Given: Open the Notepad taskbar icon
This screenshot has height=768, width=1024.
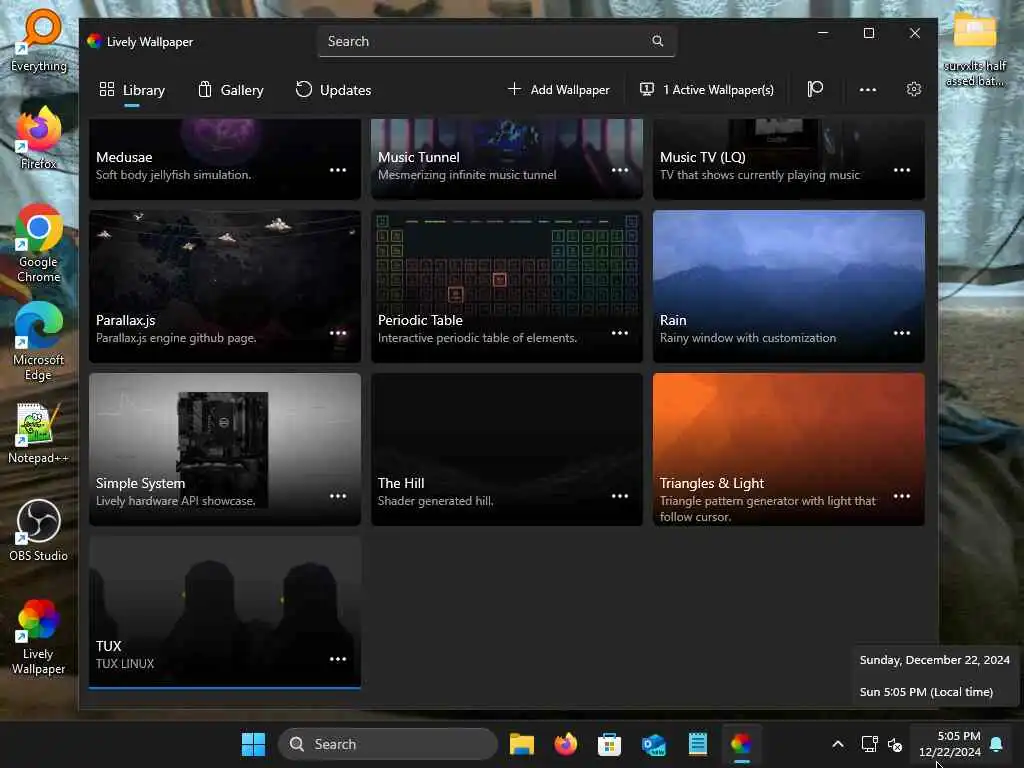Looking at the screenshot, I should pyautogui.click(x=697, y=744).
